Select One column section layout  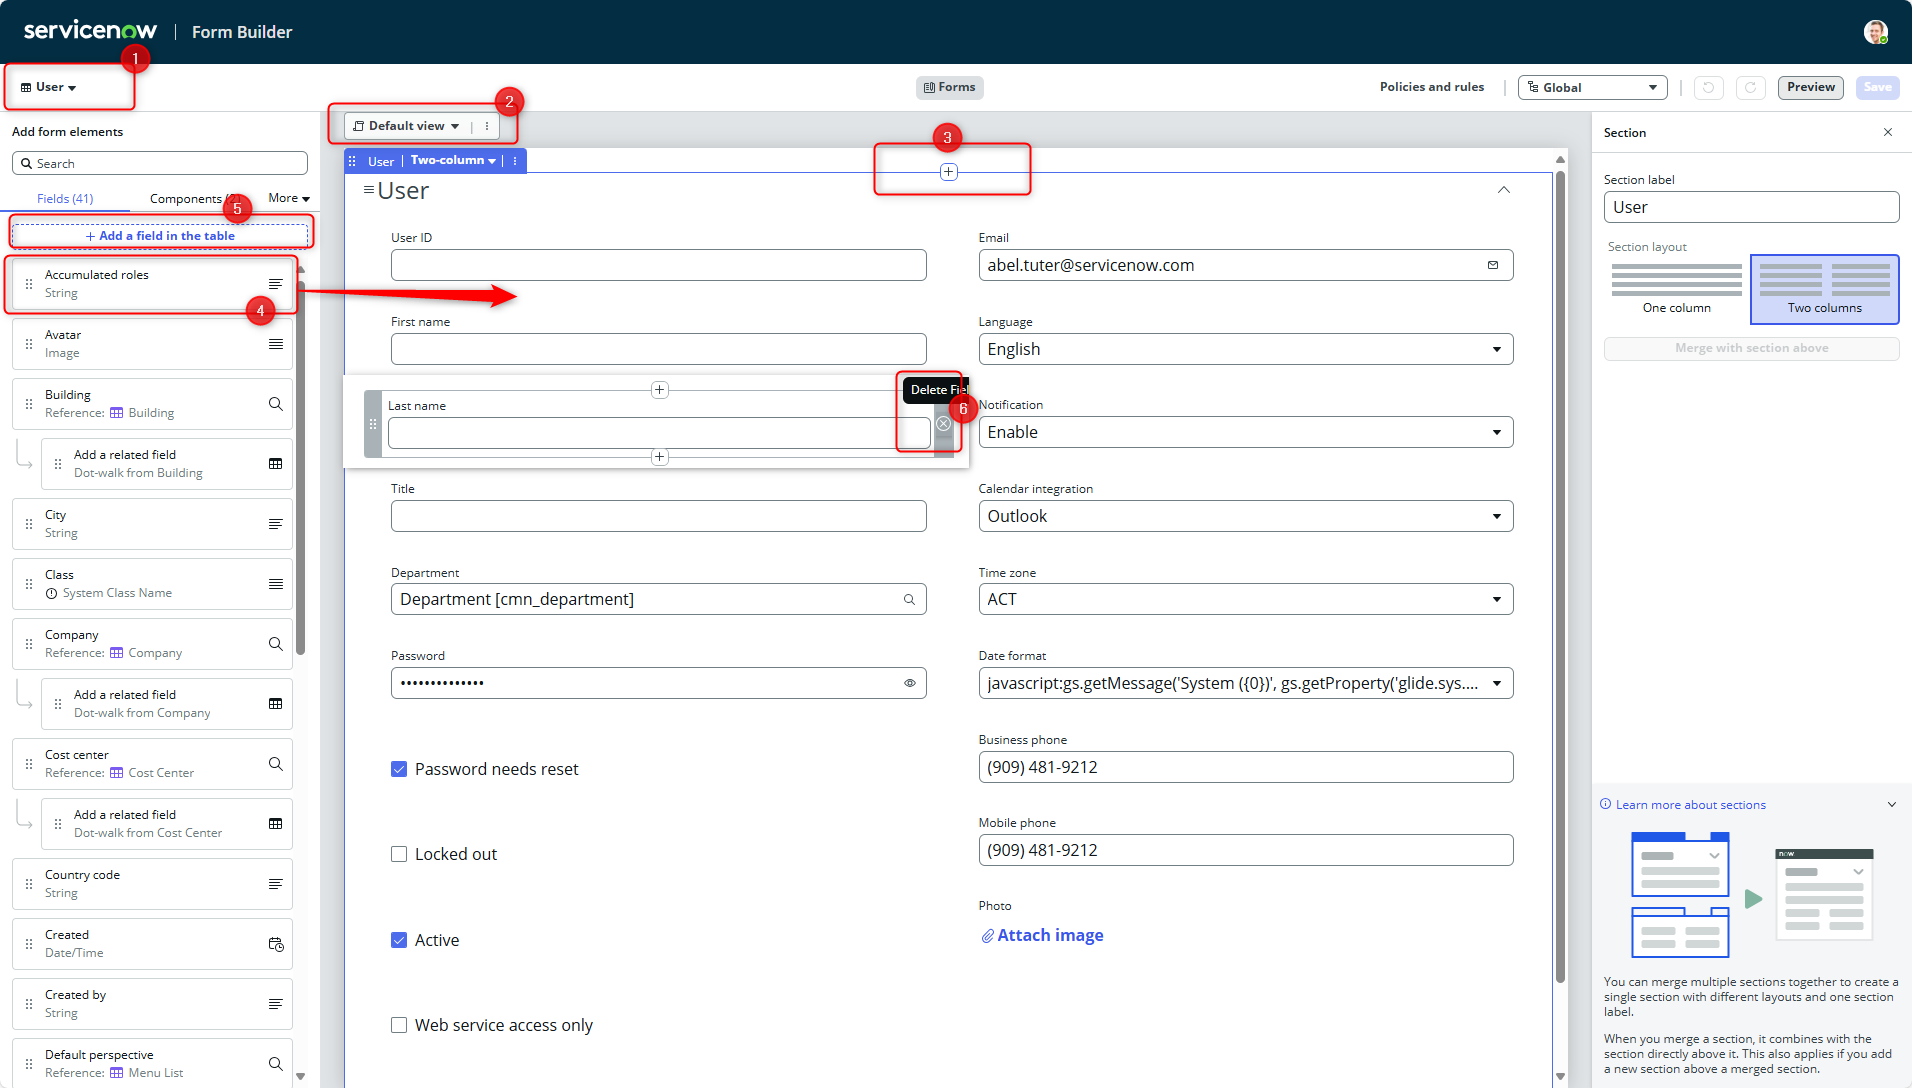click(1677, 289)
